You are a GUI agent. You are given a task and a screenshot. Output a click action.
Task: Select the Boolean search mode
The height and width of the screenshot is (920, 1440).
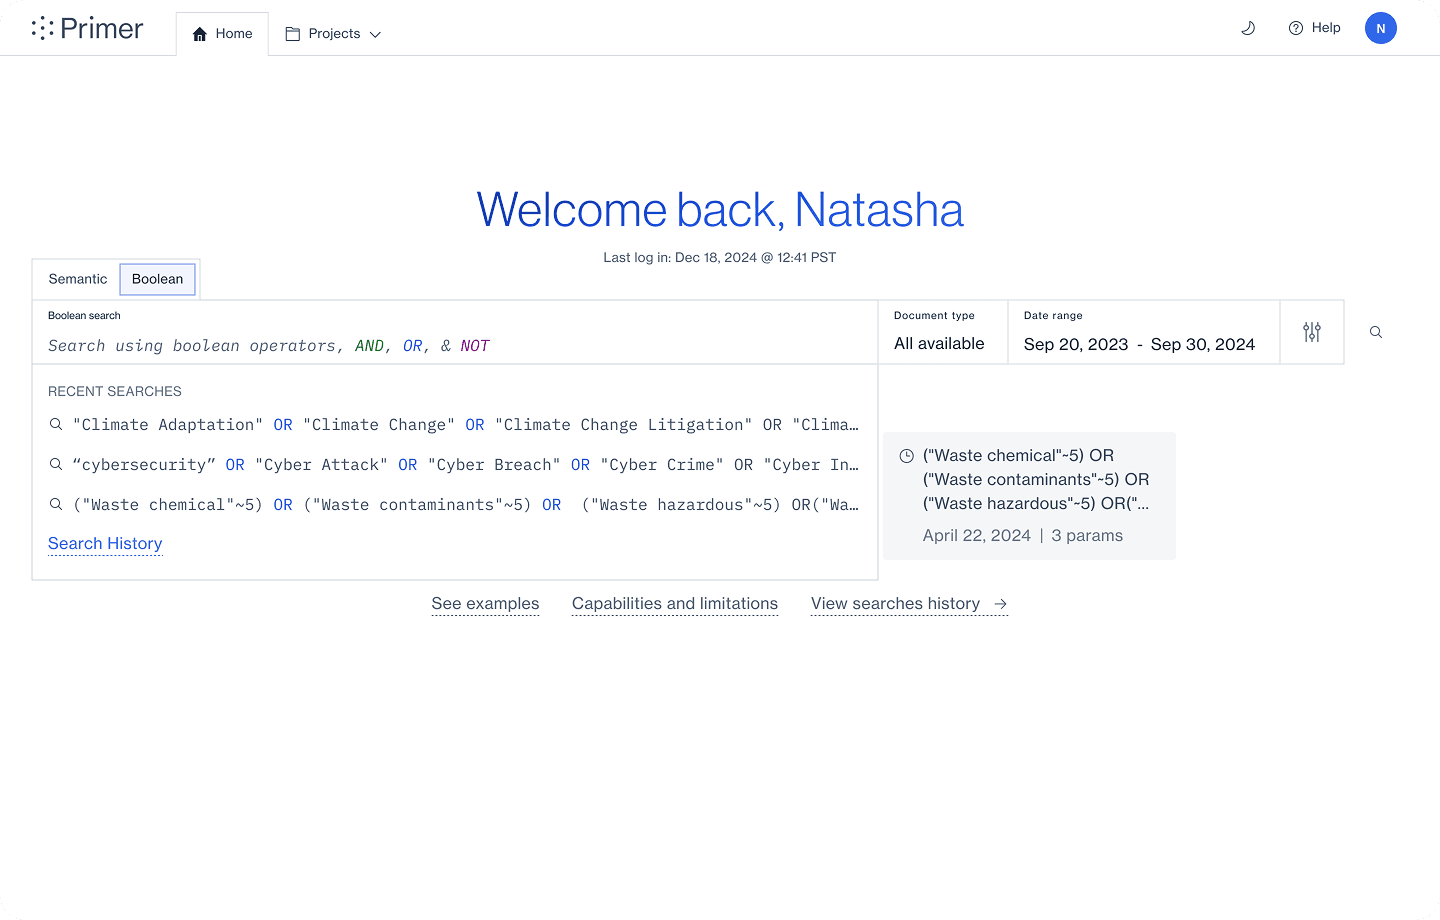(x=157, y=279)
